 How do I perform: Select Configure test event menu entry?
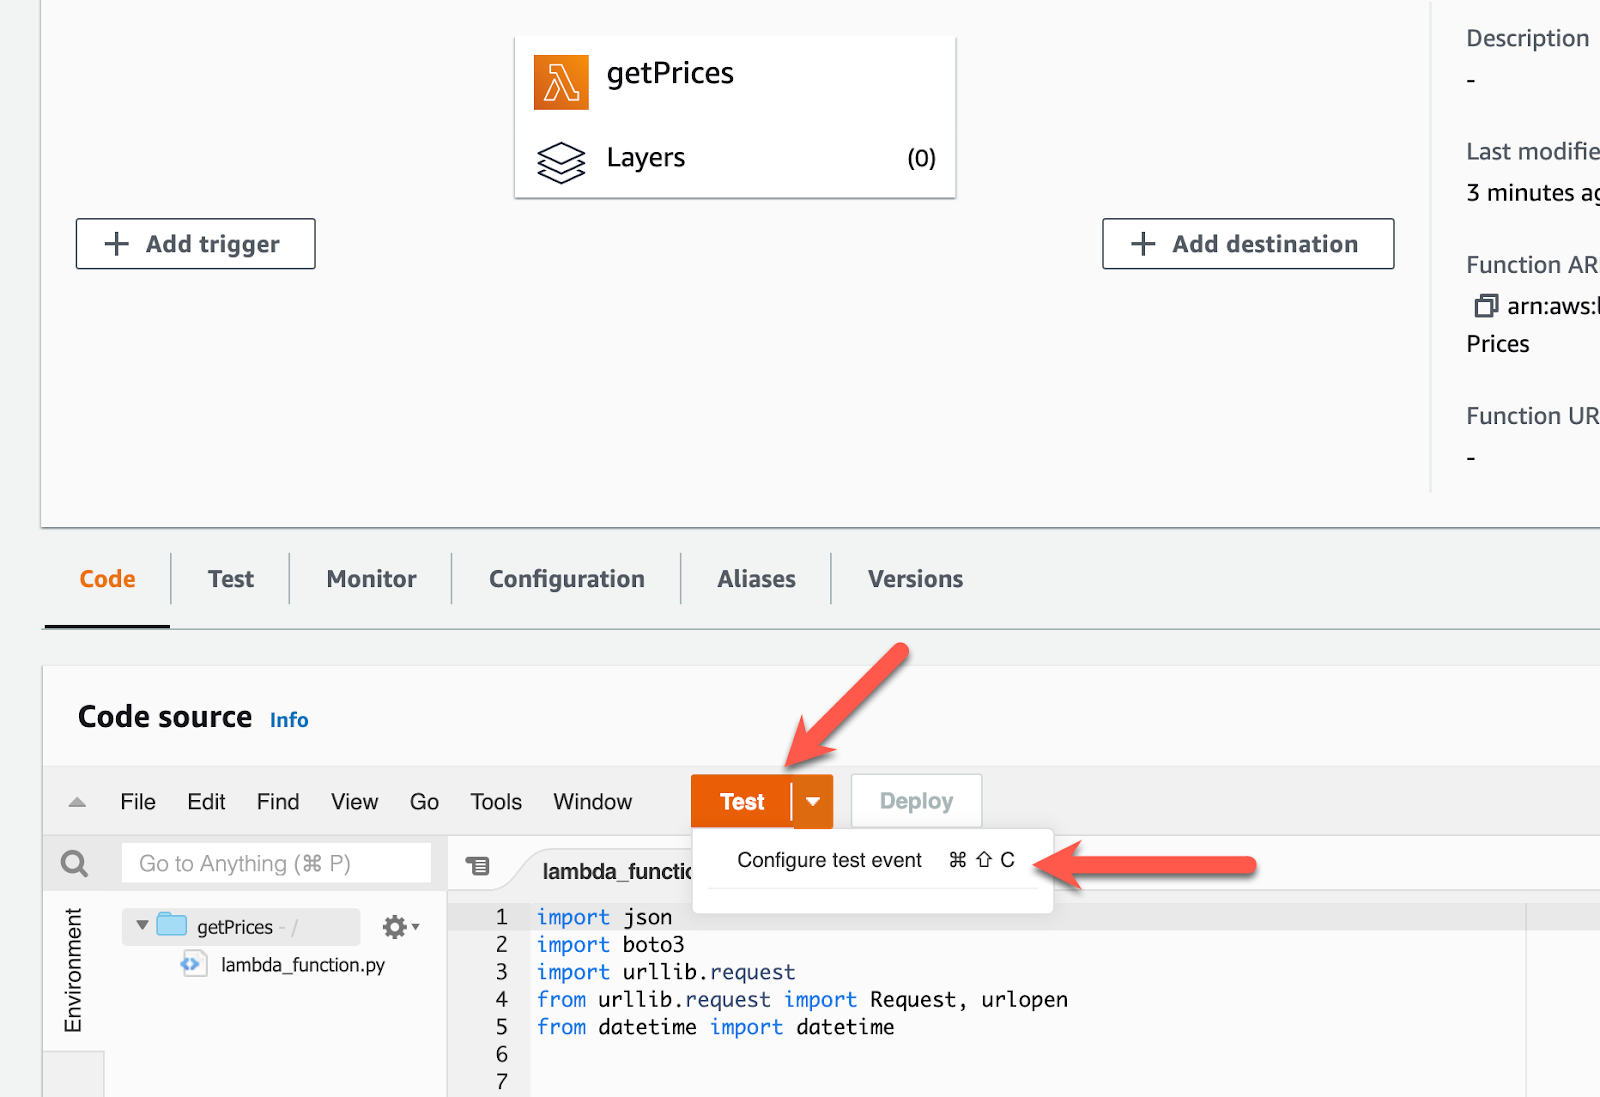[873, 860]
